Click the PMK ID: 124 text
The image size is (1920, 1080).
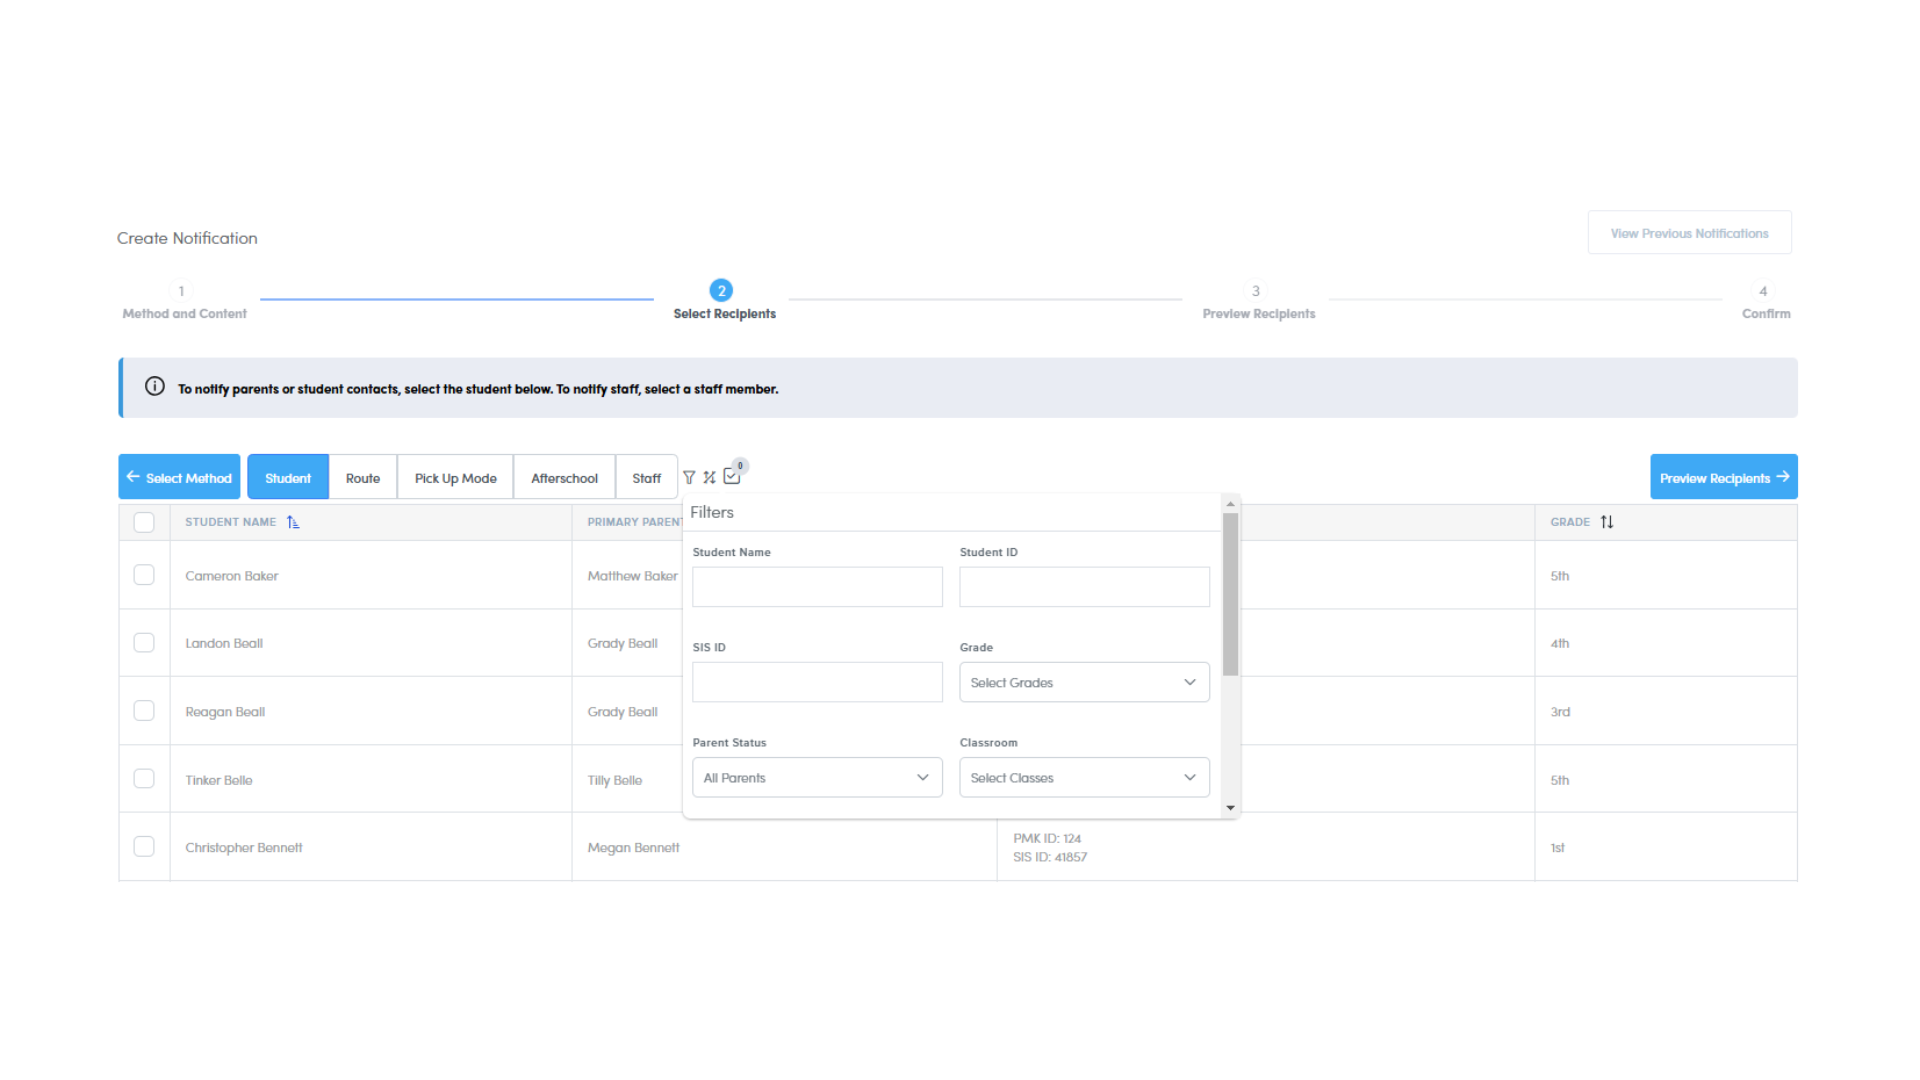point(1047,838)
